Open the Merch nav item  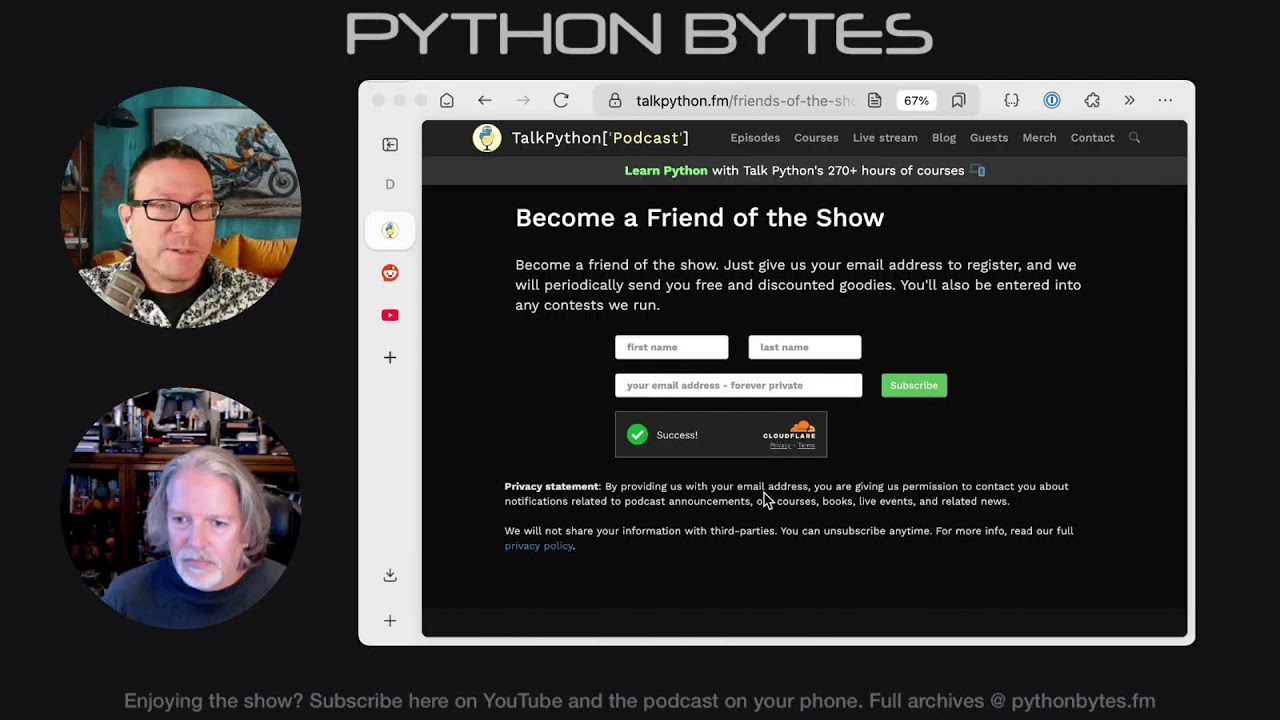(1039, 138)
